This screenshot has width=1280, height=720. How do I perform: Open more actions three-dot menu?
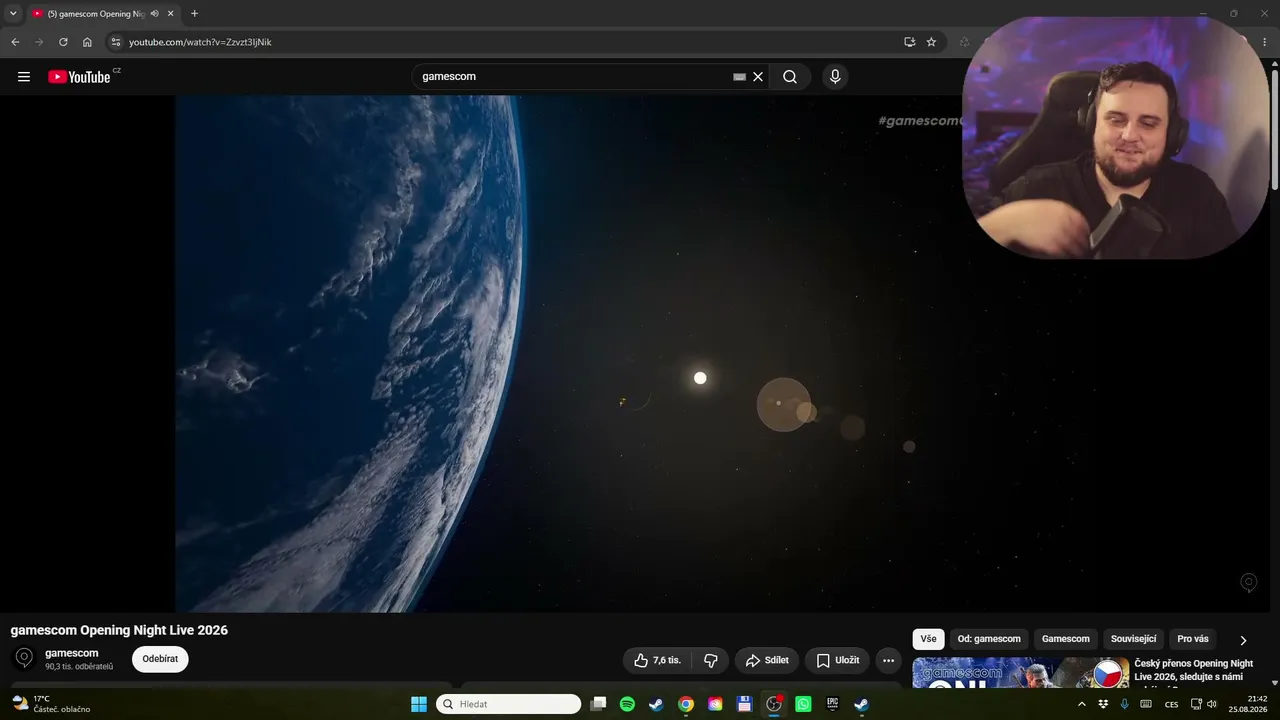tap(888, 660)
